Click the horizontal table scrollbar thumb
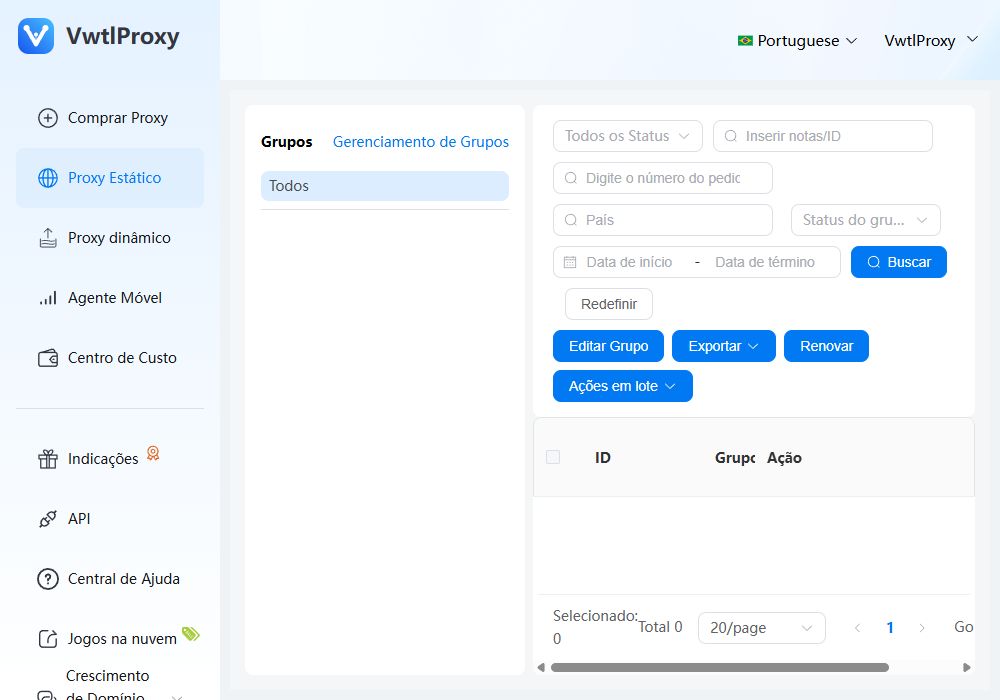 coord(719,667)
